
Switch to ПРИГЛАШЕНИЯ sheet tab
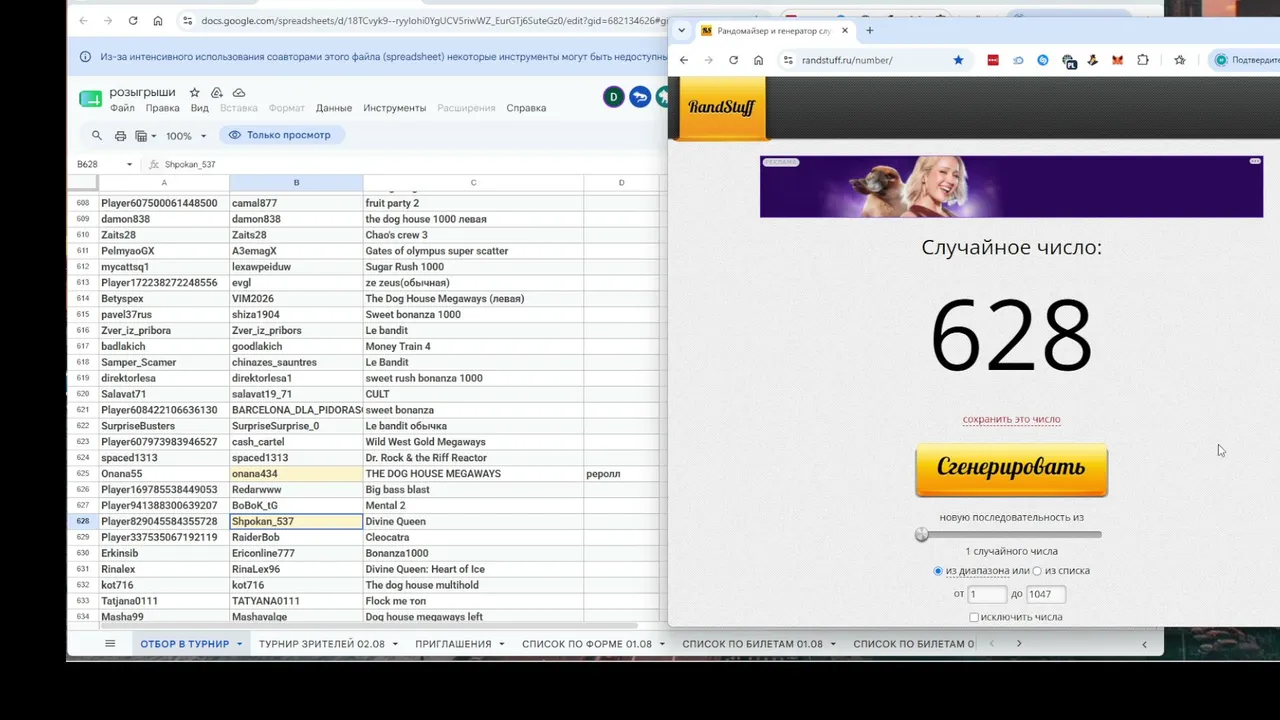453,644
